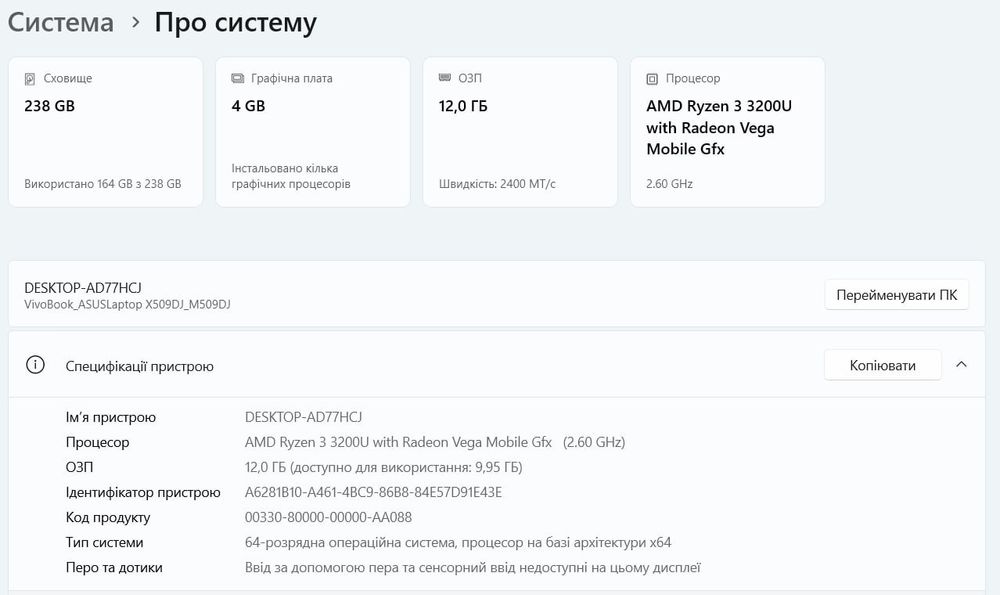Select the AMD Ryzen processor card

(x=727, y=132)
